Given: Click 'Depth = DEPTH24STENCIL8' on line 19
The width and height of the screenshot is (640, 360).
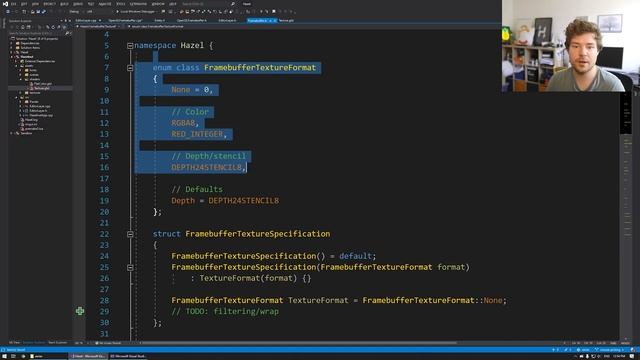Looking at the screenshot, I should click(225, 201).
